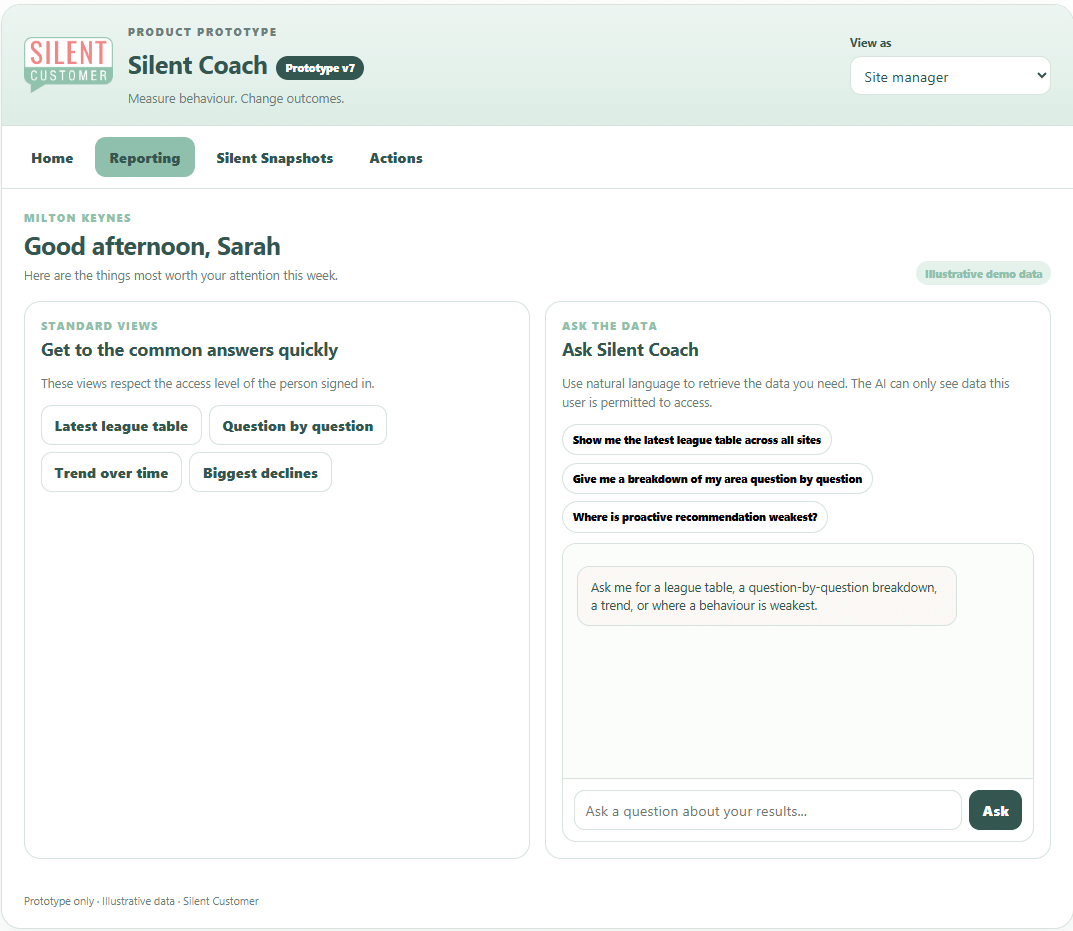This screenshot has height=931, width=1073.
Task: Pick the 'Show me the latest league table' suggestion
Action: click(x=697, y=439)
